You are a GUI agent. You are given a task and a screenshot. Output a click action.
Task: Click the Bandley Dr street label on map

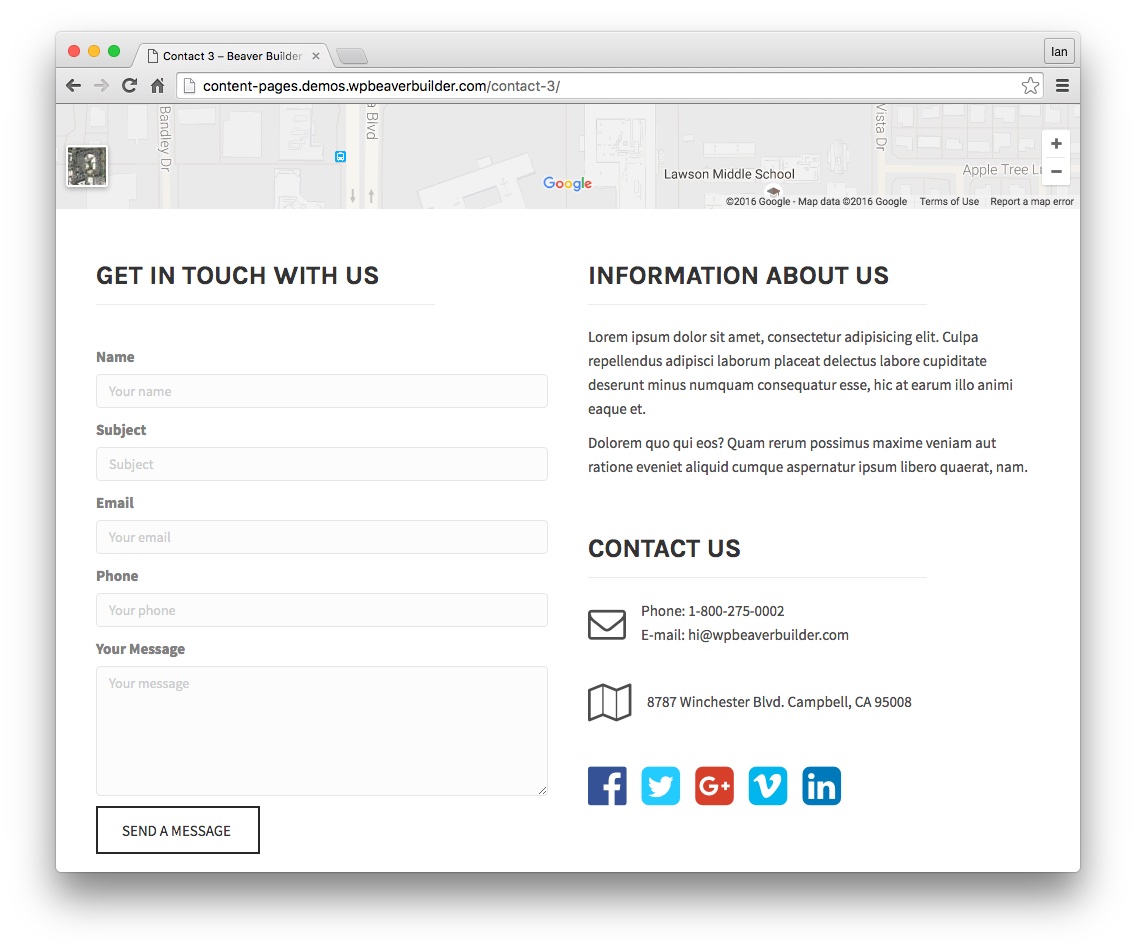coord(165,138)
